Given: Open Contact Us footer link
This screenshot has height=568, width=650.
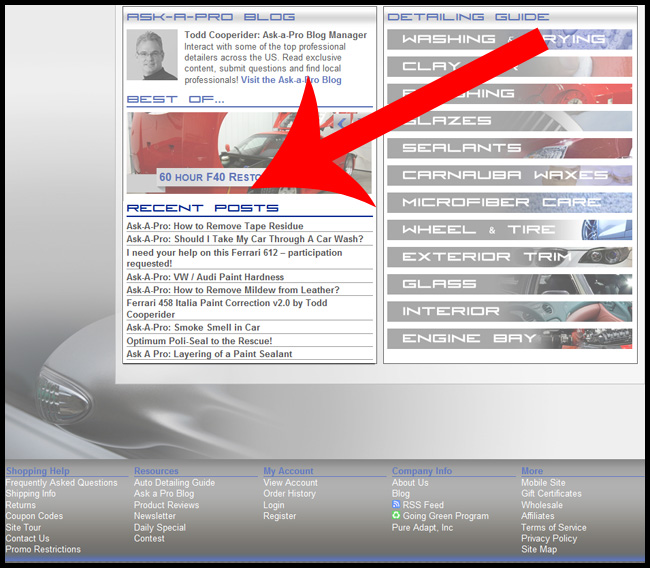Looking at the screenshot, I should point(27,538).
